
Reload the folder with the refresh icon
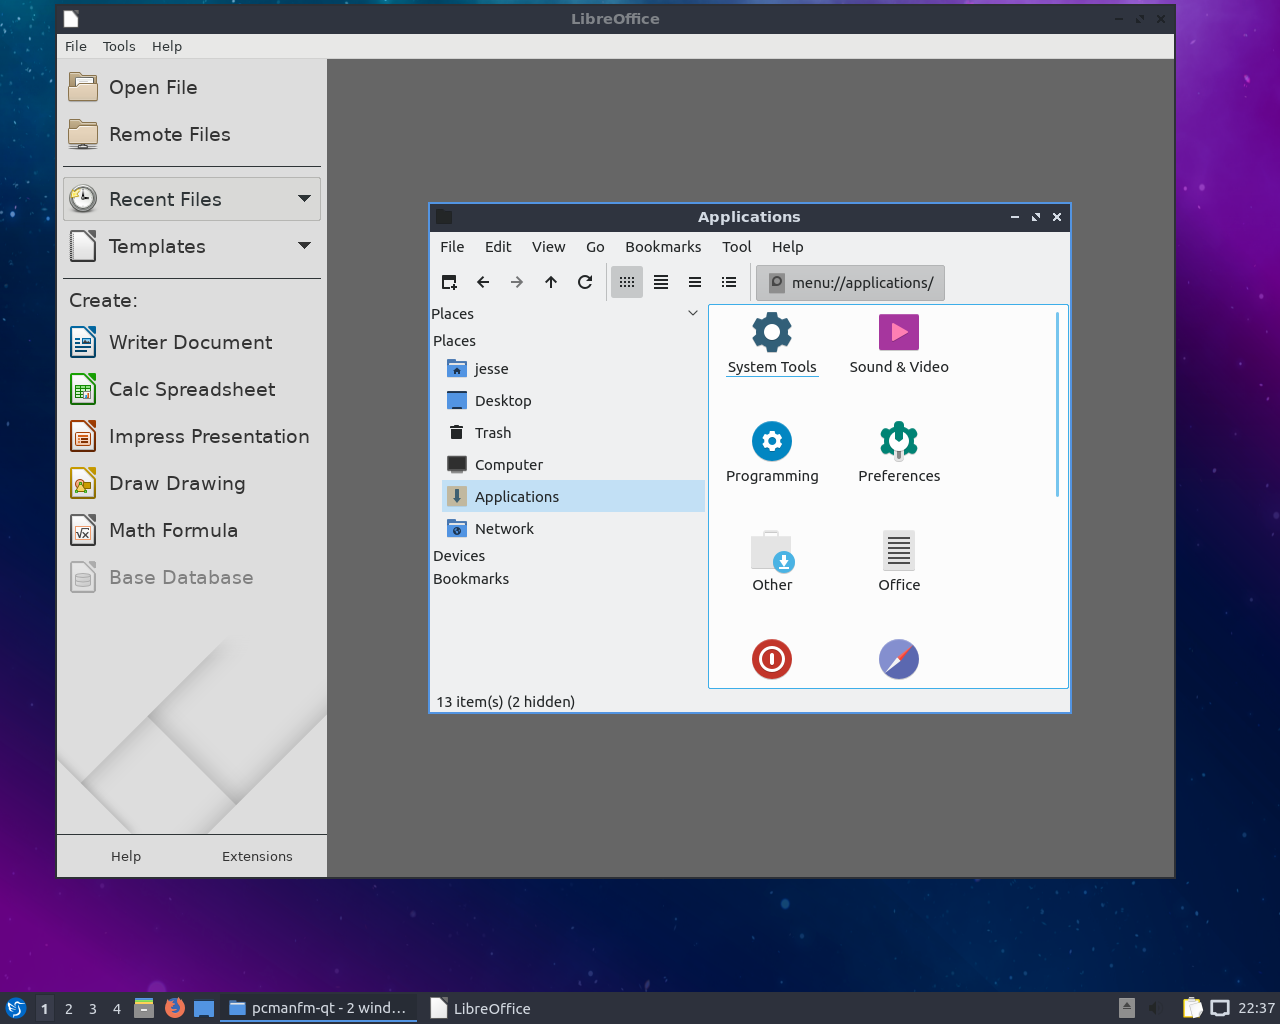[585, 282]
